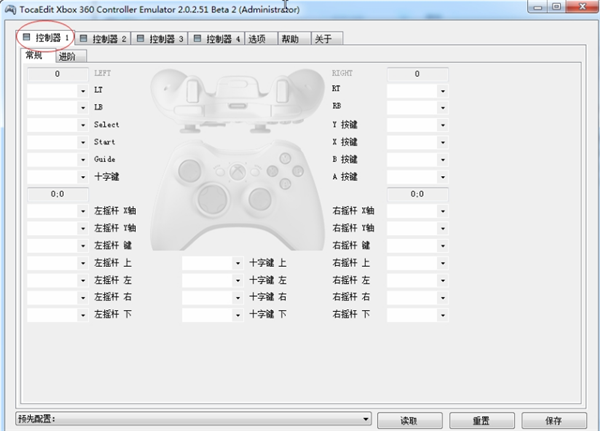The height and width of the screenshot is (431, 600).
Task: Switch to the 控制器 1 tab
Action: [46, 38]
